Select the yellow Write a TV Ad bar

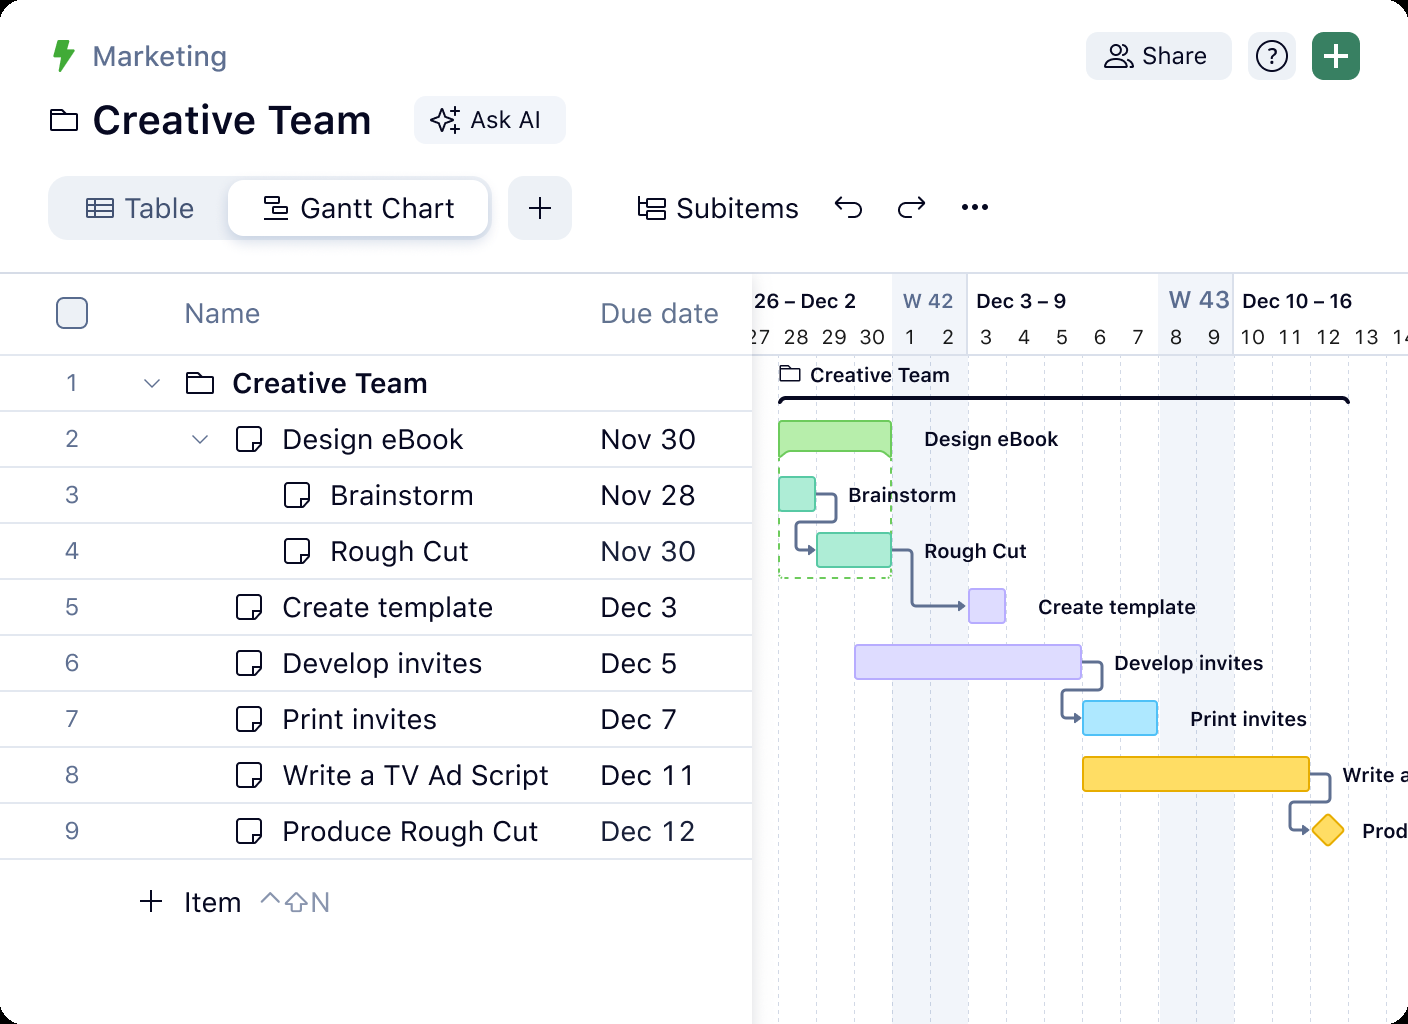1196,774
